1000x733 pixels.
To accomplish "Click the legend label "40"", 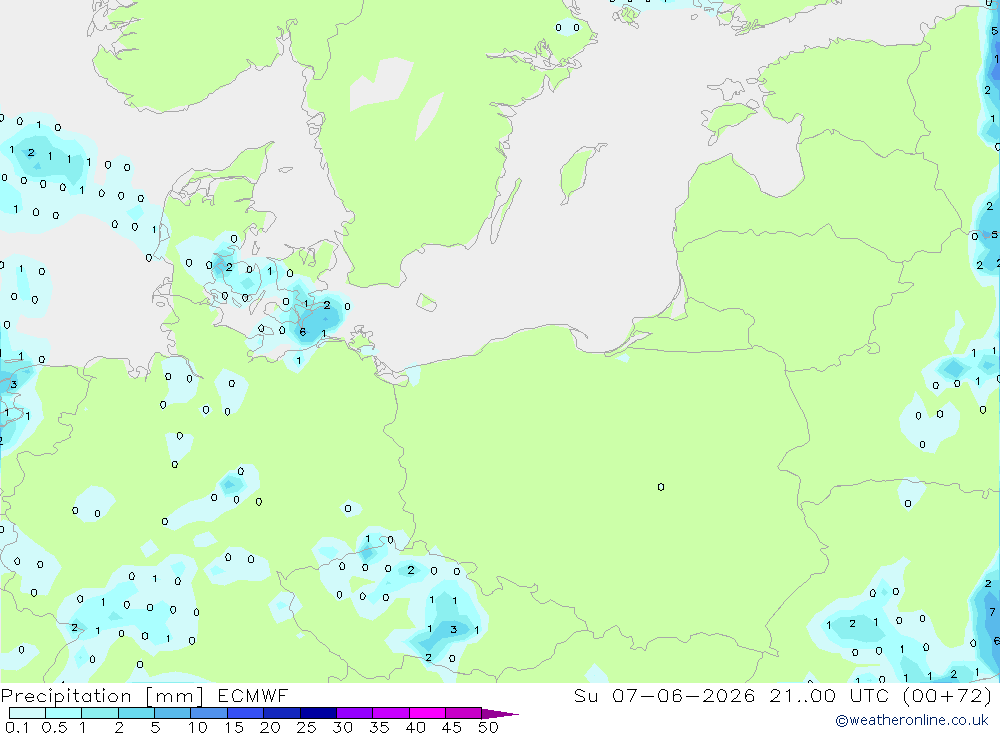I will point(416,727).
